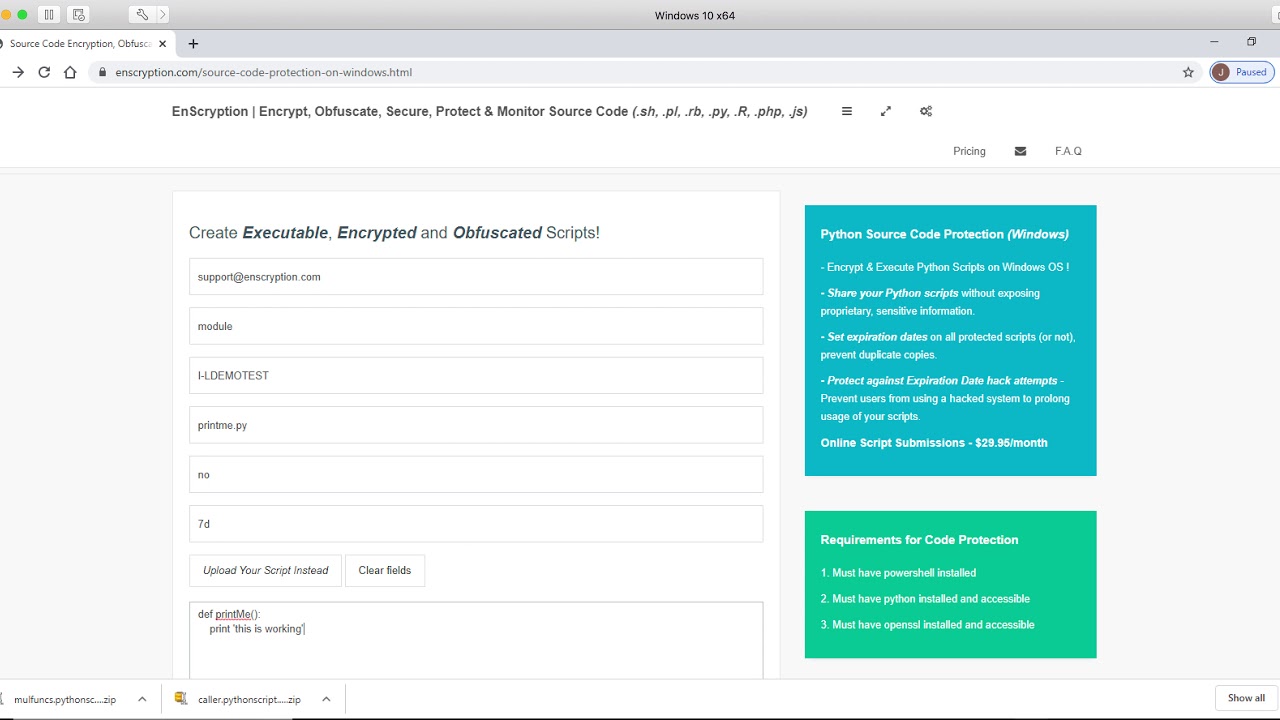Expand mulfuncs download options chevron
1280x720 pixels.
(x=142, y=699)
